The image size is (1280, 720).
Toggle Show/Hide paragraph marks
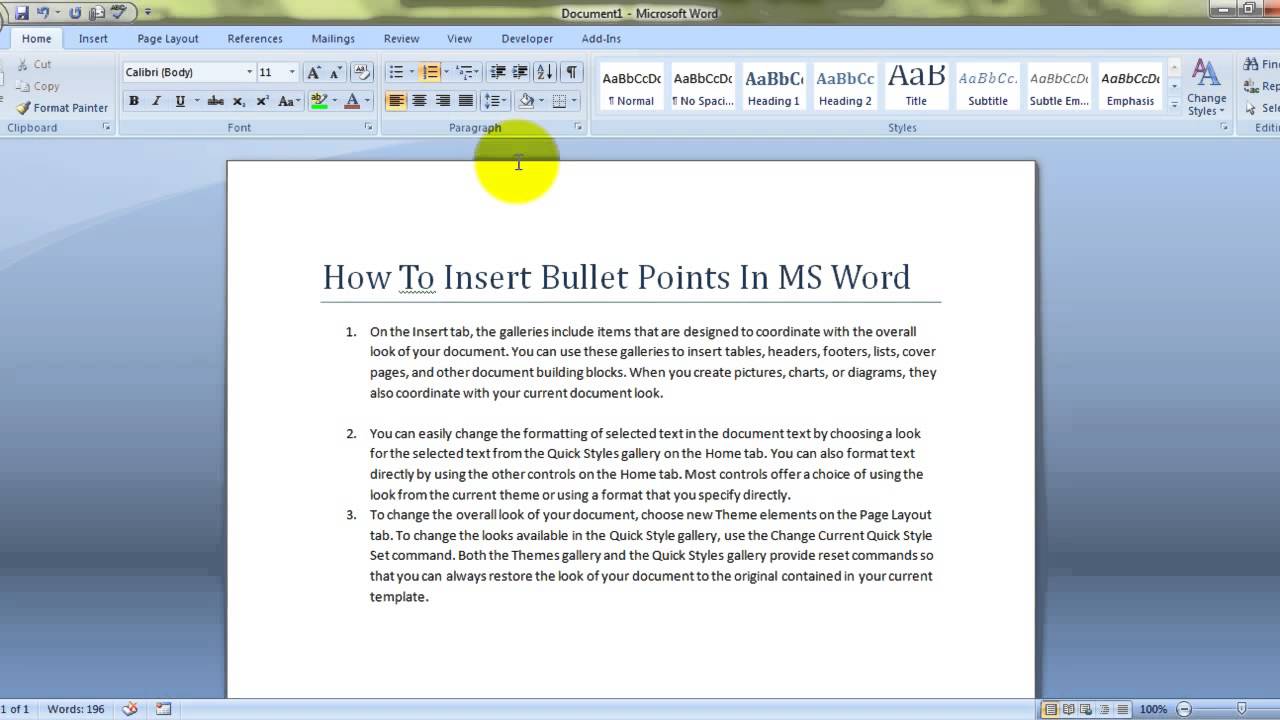coord(572,72)
